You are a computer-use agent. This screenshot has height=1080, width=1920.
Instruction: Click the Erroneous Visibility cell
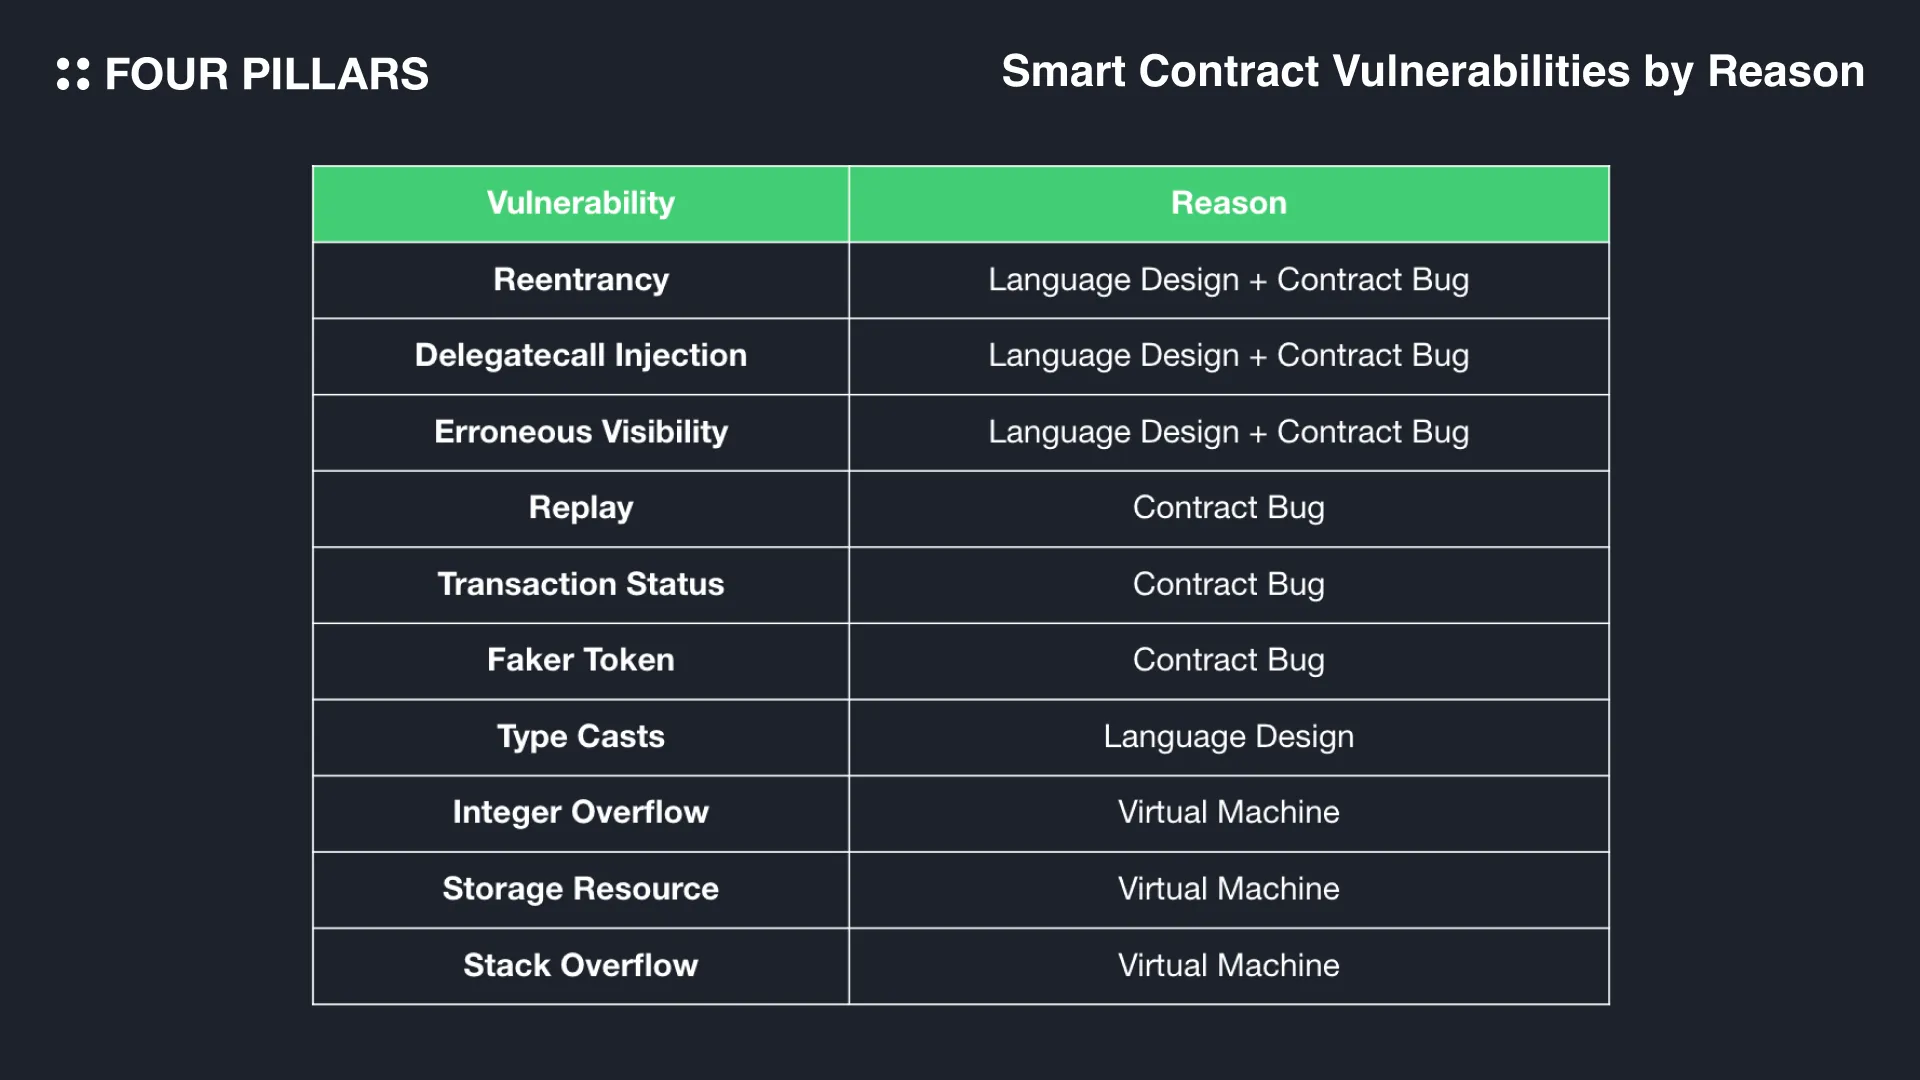point(581,432)
